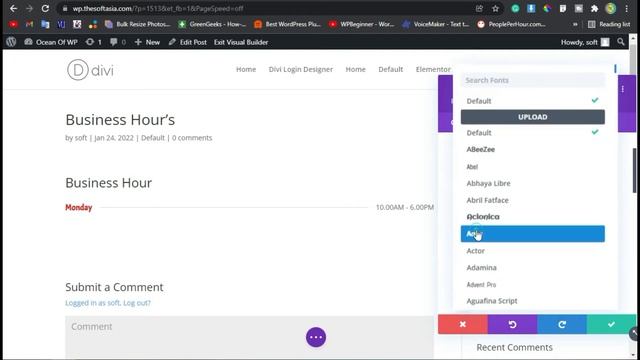Open Bulk Resize Photos bookmark
The width and height of the screenshot is (640, 360).
coord(138,24)
